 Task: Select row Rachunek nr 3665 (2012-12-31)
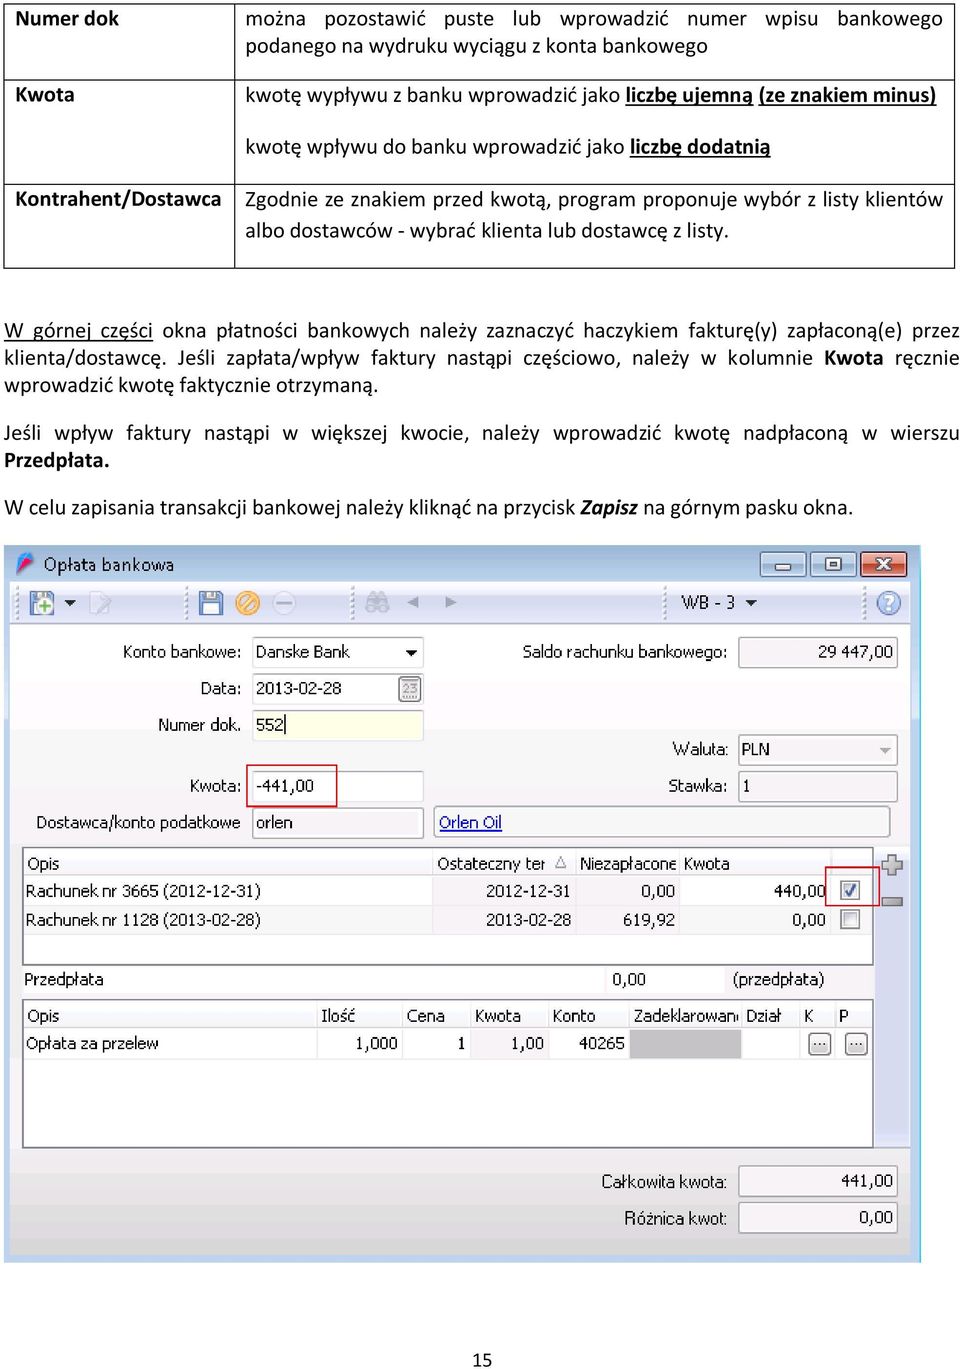tap(448, 891)
